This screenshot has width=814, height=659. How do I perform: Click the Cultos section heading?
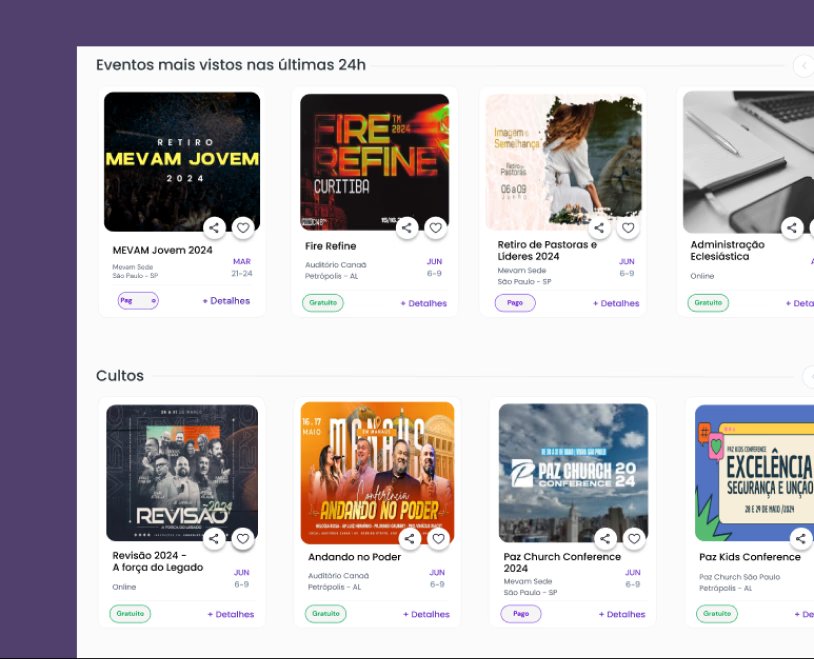click(x=120, y=375)
